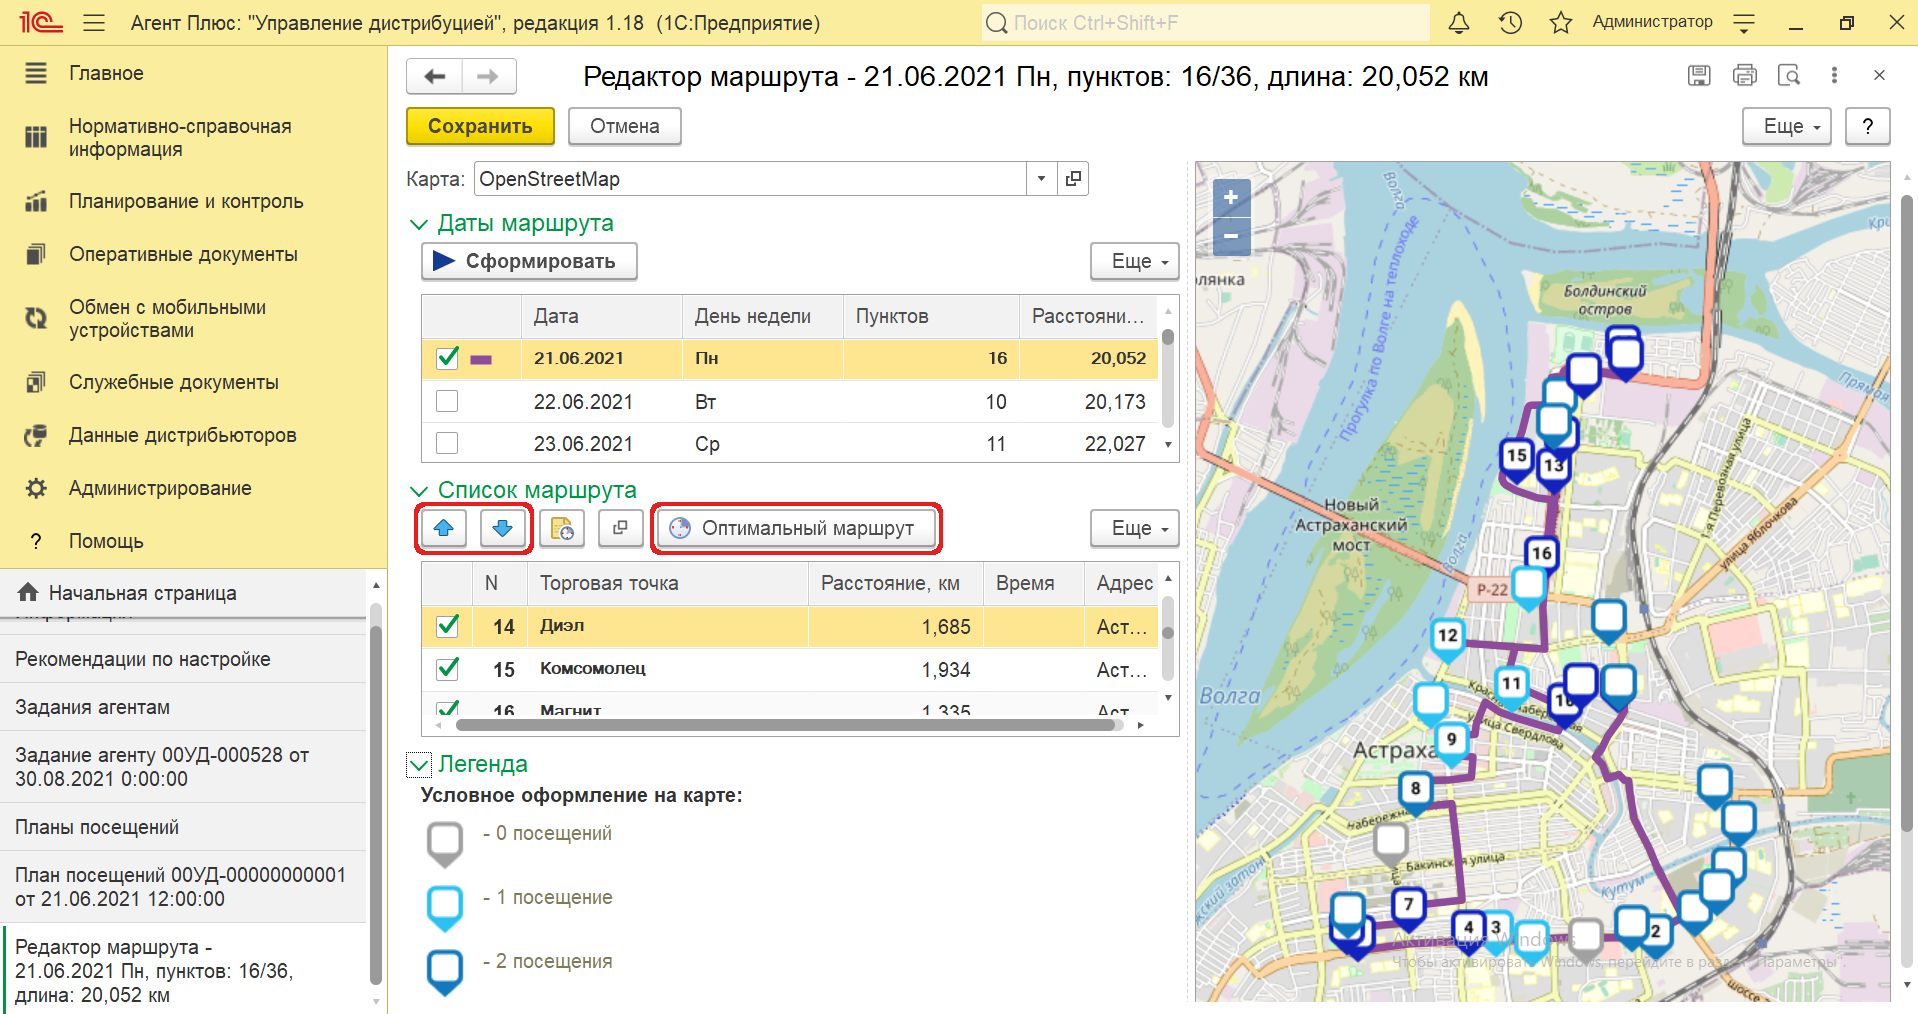Check the 22.06.2021 date row checkbox
Viewport: 1918px width, 1014px height.
click(x=447, y=401)
